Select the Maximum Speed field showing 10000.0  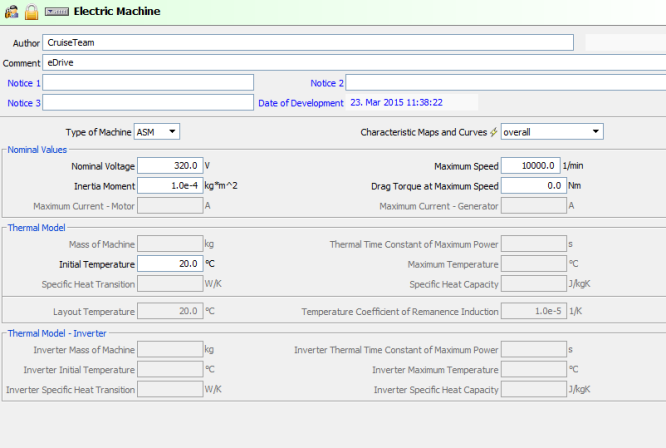[x=531, y=166]
